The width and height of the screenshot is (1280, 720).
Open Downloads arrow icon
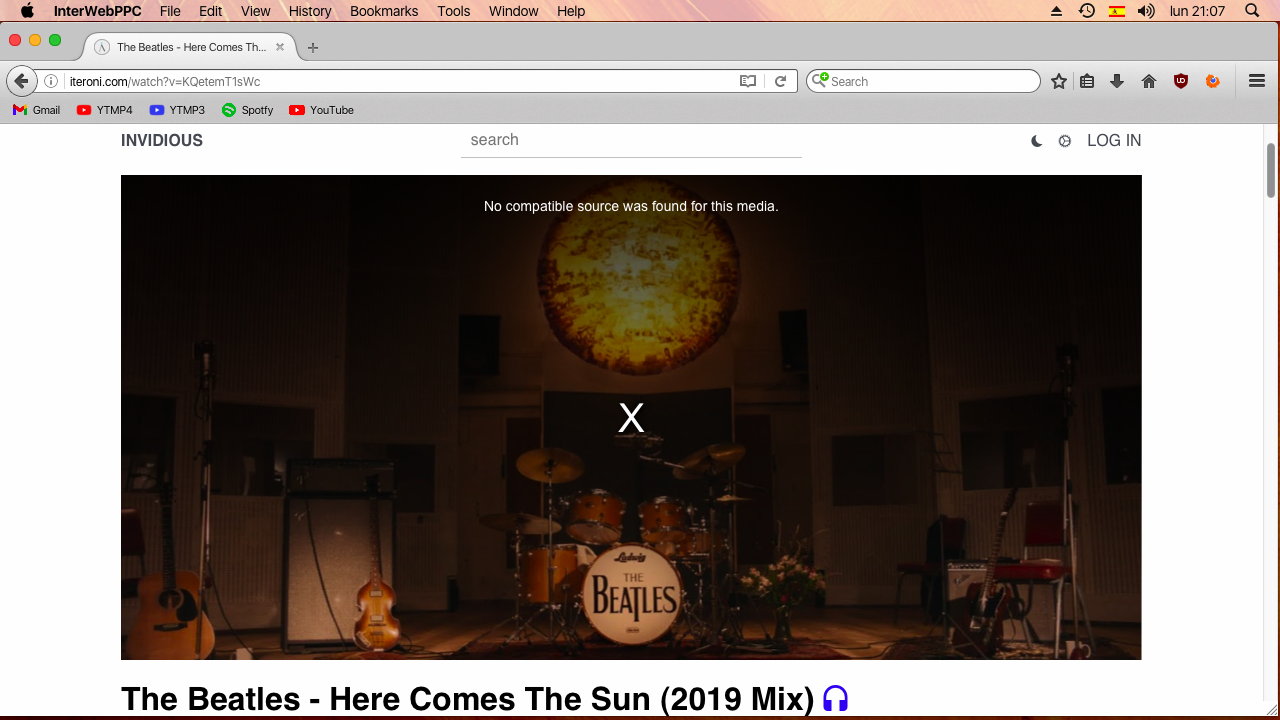(1117, 81)
